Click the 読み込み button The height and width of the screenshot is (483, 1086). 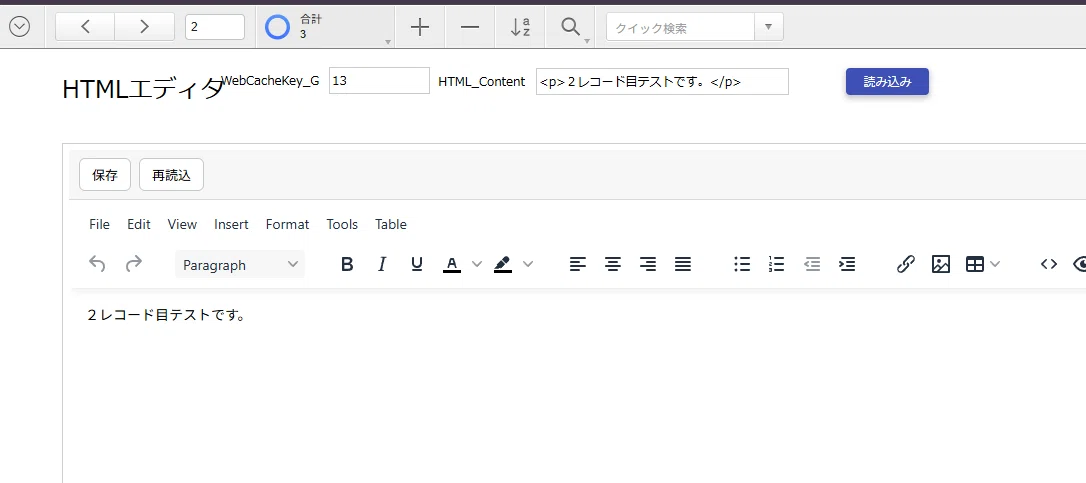[887, 82]
